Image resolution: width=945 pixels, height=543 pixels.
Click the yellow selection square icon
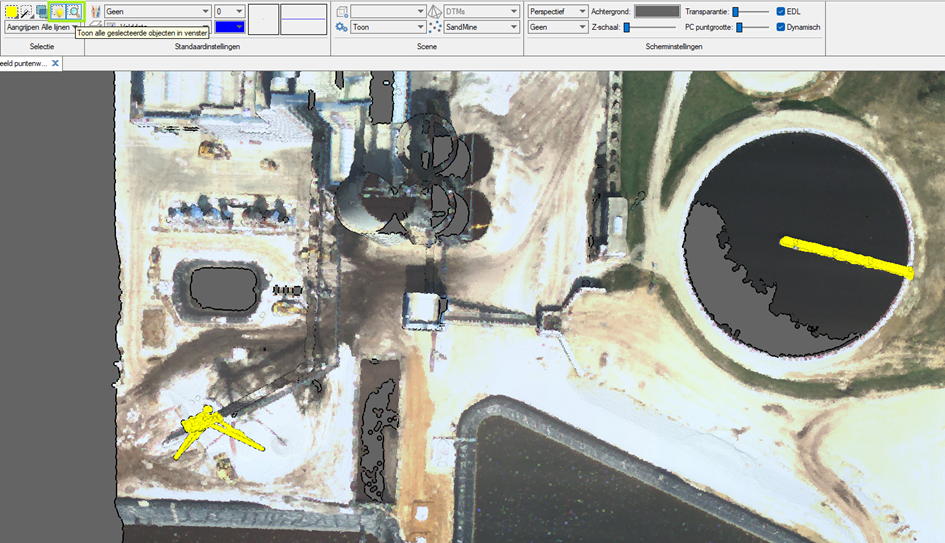(x=10, y=11)
